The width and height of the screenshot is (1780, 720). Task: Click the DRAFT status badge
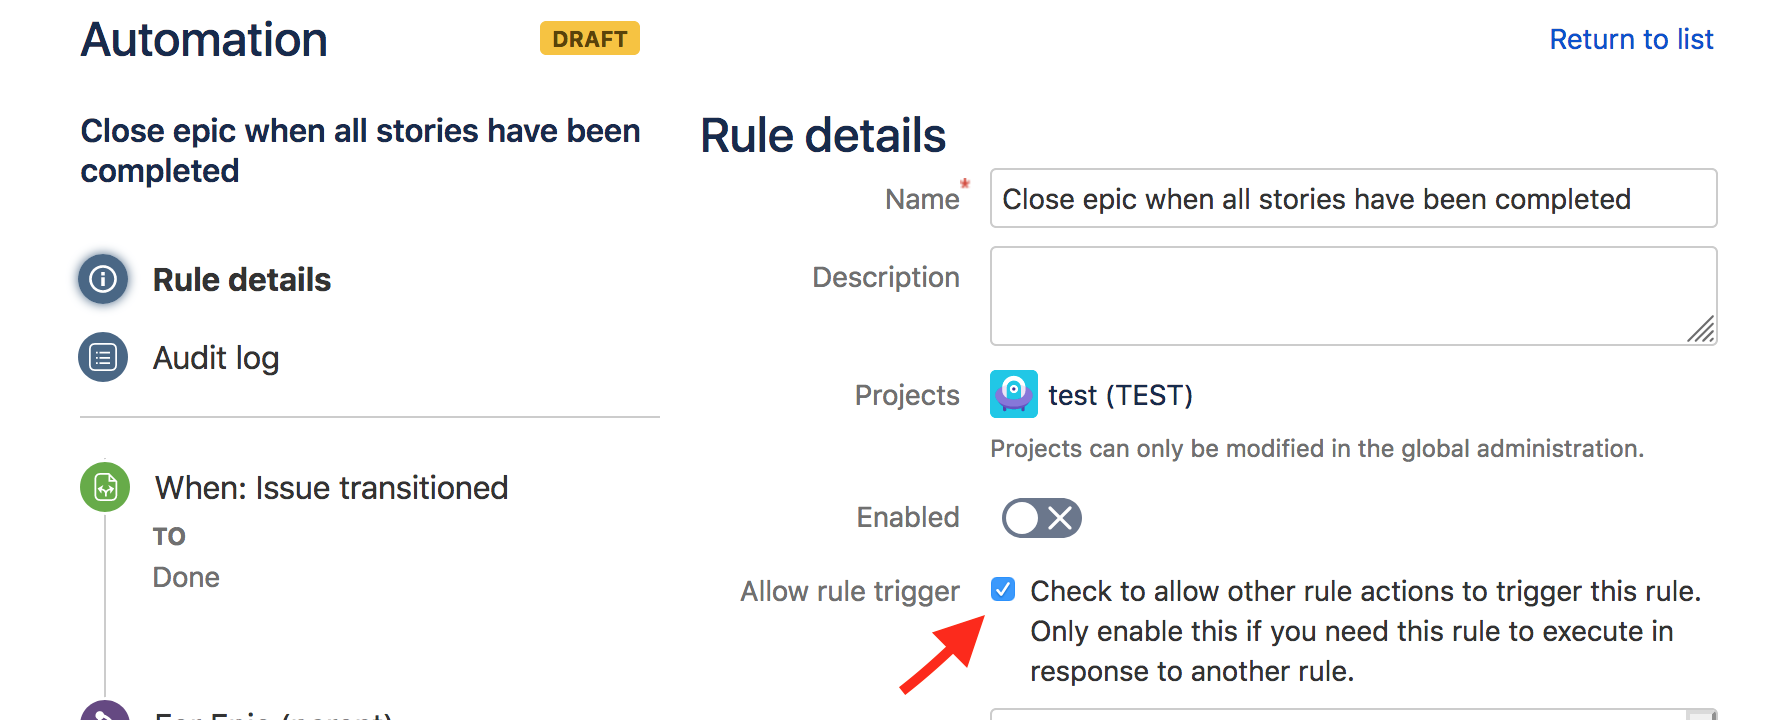[589, 38]
